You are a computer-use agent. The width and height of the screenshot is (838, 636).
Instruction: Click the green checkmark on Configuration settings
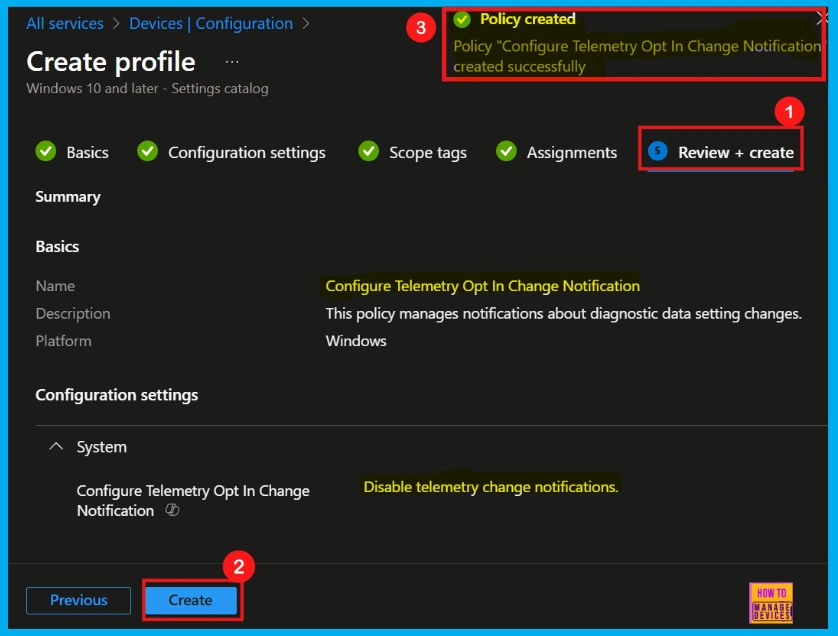148,151
